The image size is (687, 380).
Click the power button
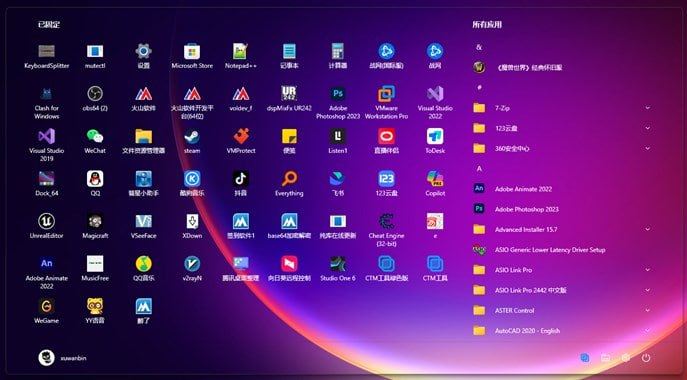click(646, 358)
